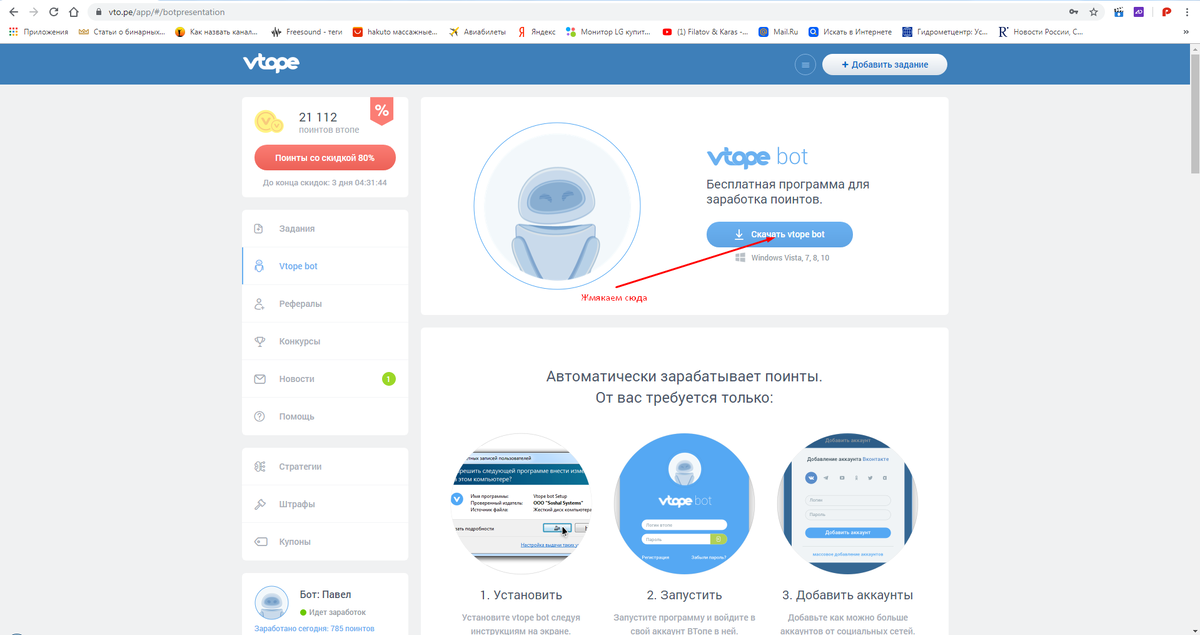1200x635 pixels.
Task: Bookmark this page with the star icon
Action: [1094, 12]
